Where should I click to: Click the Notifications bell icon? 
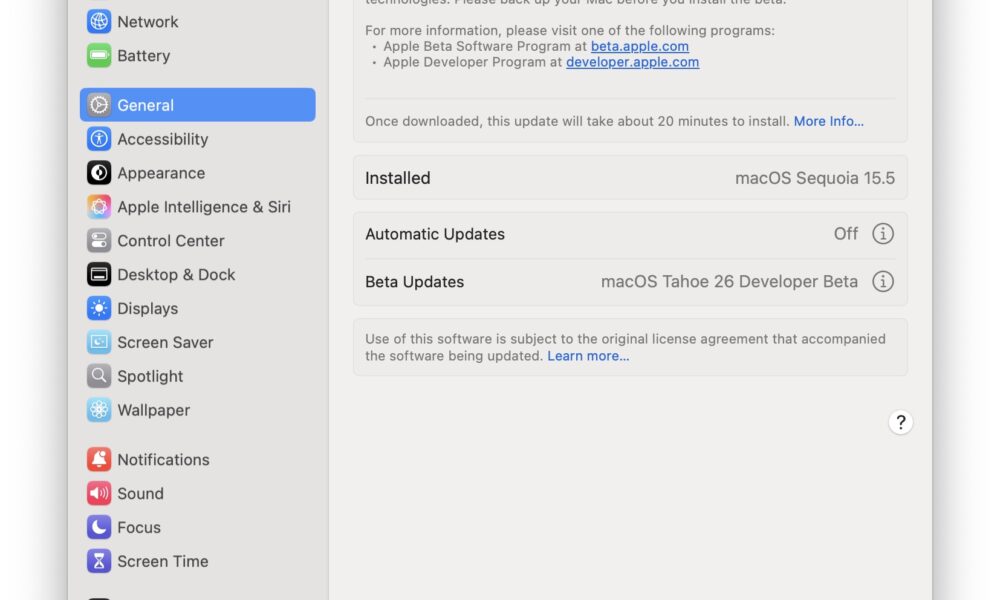pos(99,459)
